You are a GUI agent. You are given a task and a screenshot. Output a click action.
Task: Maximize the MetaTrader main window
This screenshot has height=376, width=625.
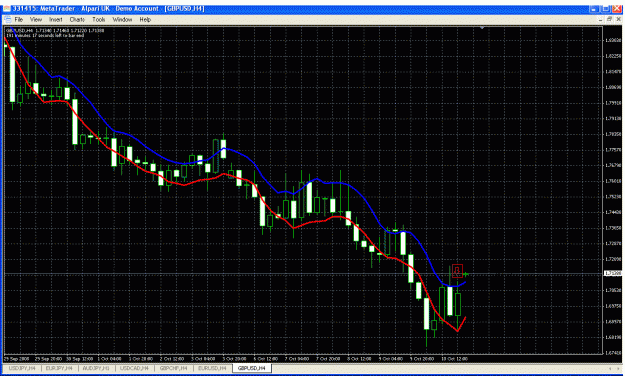(x=606, y=8)
